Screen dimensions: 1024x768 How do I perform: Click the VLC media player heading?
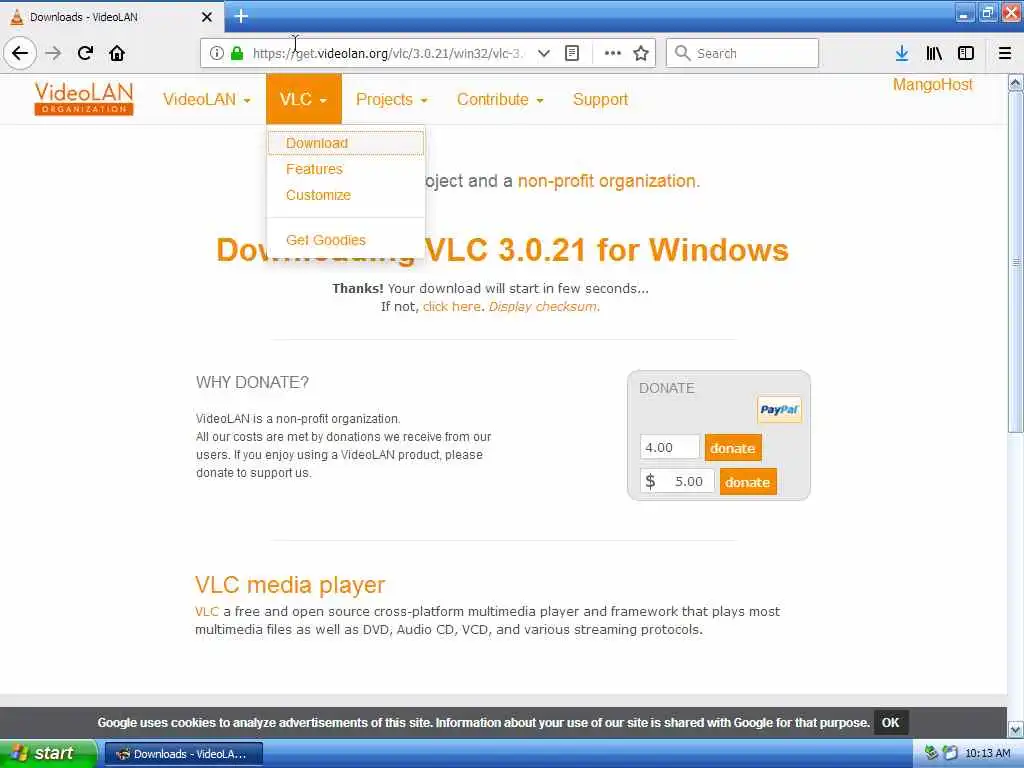click(290, 584)
